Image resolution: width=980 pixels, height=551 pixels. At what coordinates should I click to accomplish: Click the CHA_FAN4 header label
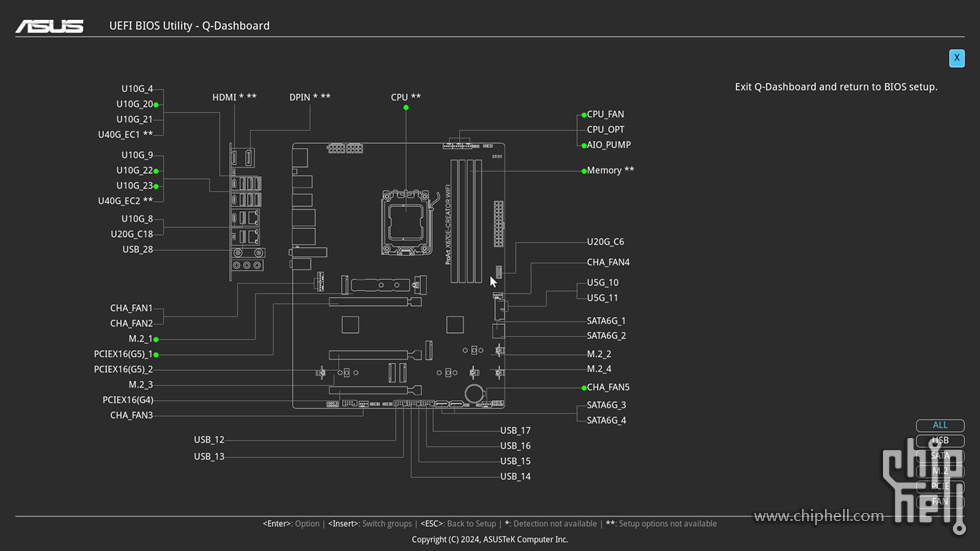click(608, 262)
